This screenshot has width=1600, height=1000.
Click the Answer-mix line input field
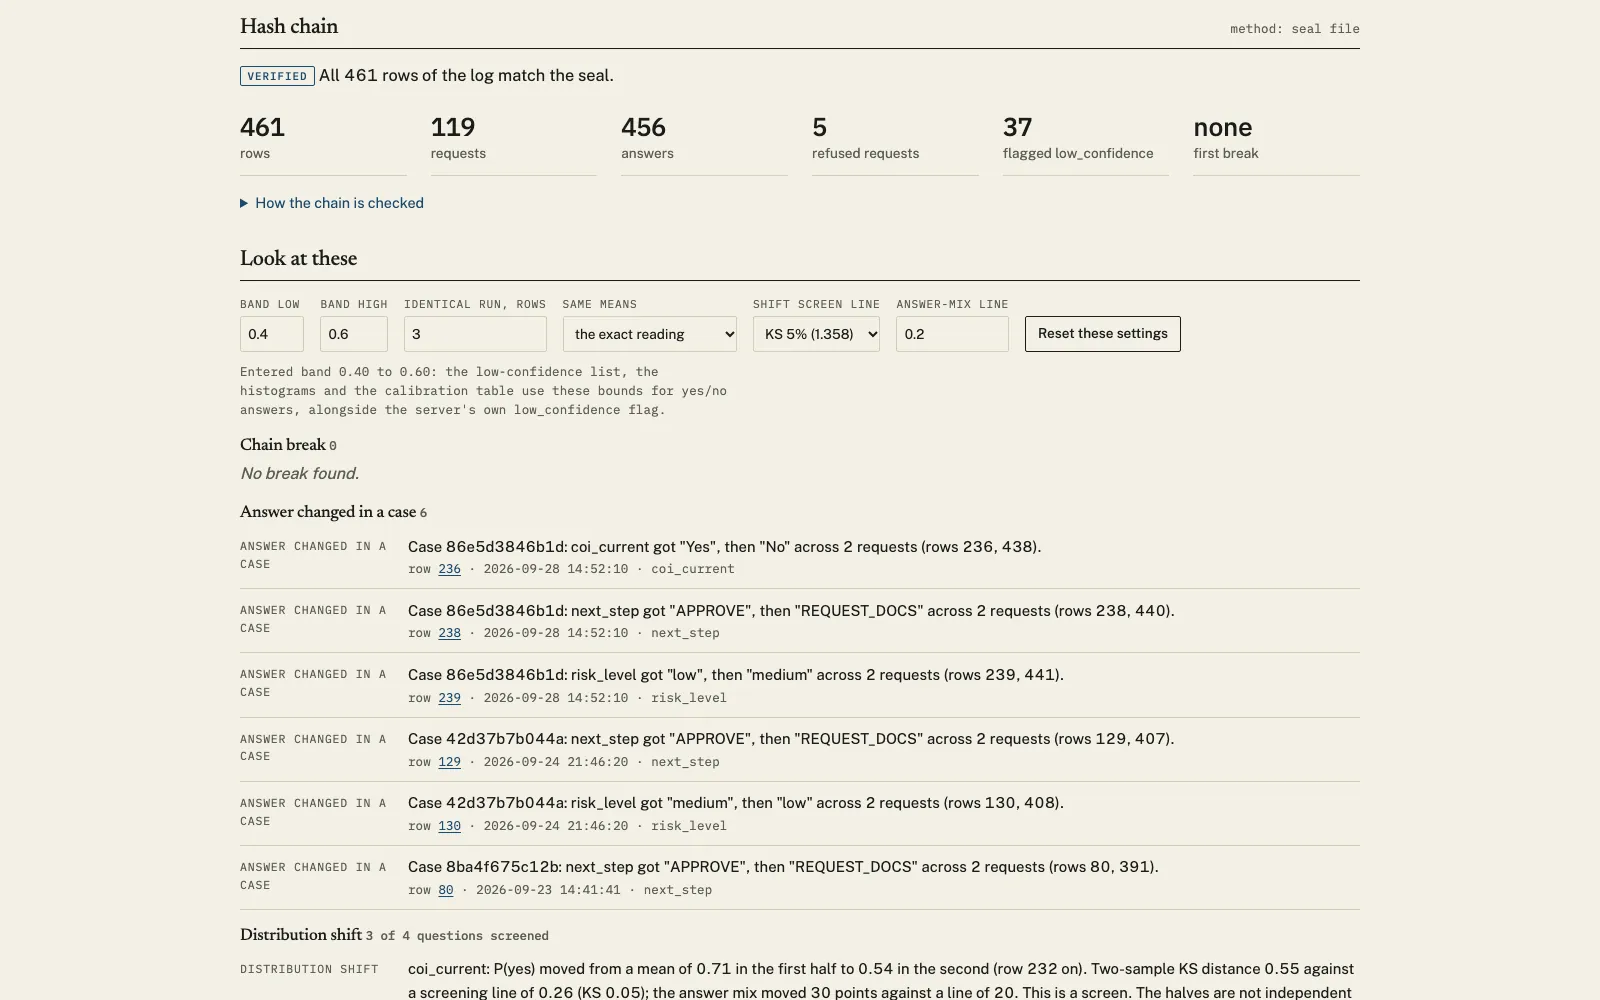point(952,334)
